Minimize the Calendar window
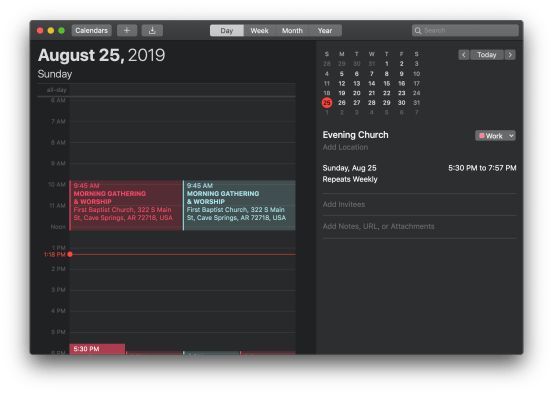Screen dimensions: 553x394 [x=50, y=31]
